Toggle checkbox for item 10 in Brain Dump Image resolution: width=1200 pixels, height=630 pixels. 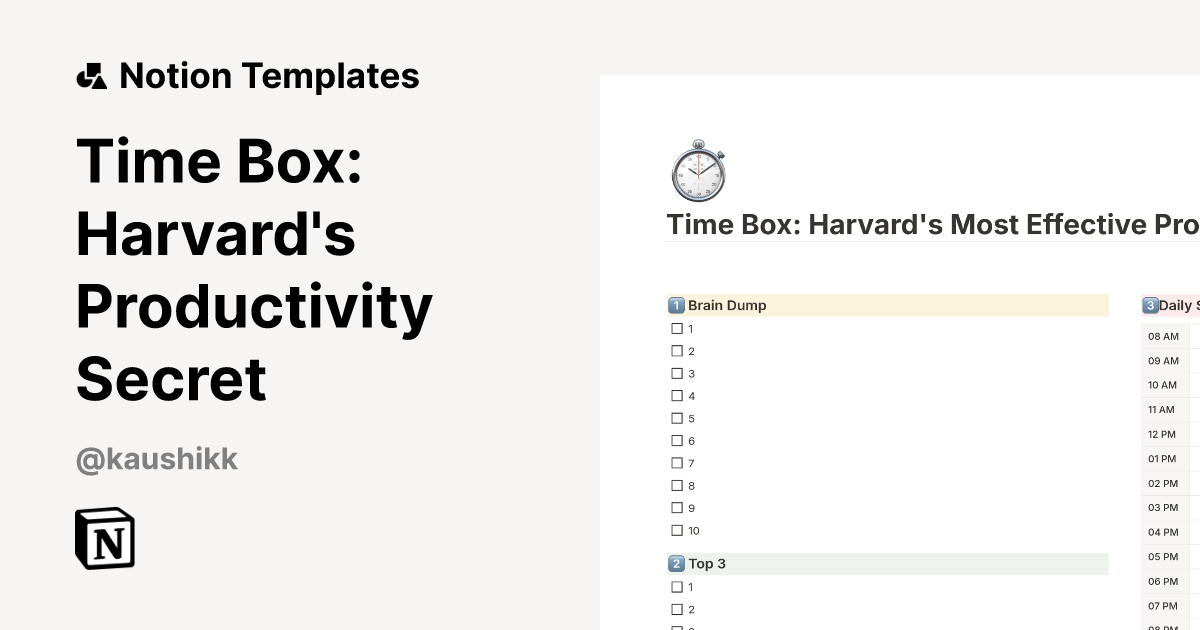click(x=677, y=530)
